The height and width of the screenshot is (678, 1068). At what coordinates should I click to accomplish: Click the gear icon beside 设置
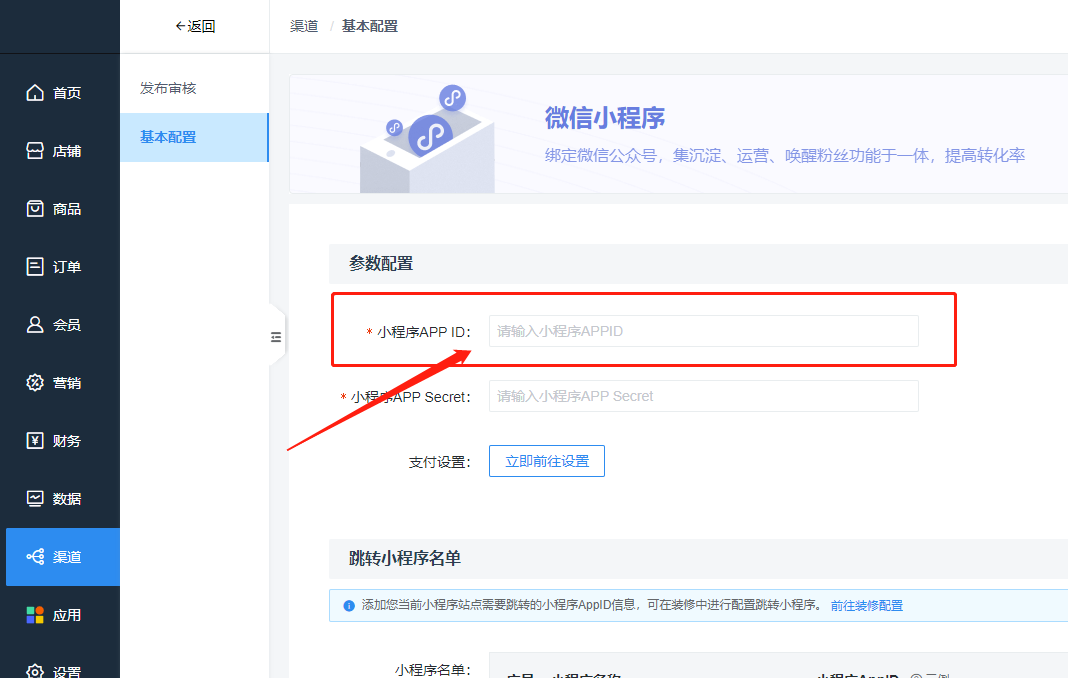35,671
